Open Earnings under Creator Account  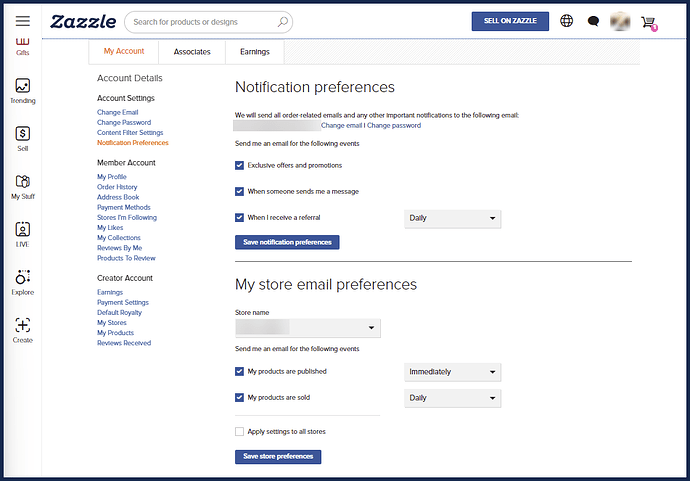click(110, 292)
